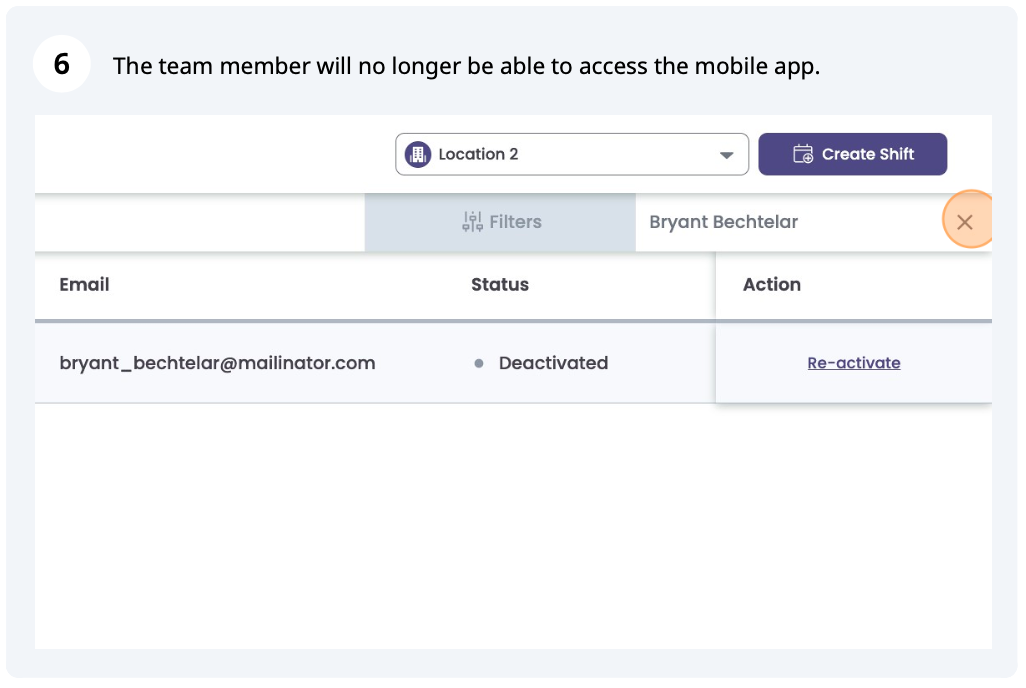Click the Filters sliders icon
The height and width of the screenshot is (688, 1026).
[472, 222]
